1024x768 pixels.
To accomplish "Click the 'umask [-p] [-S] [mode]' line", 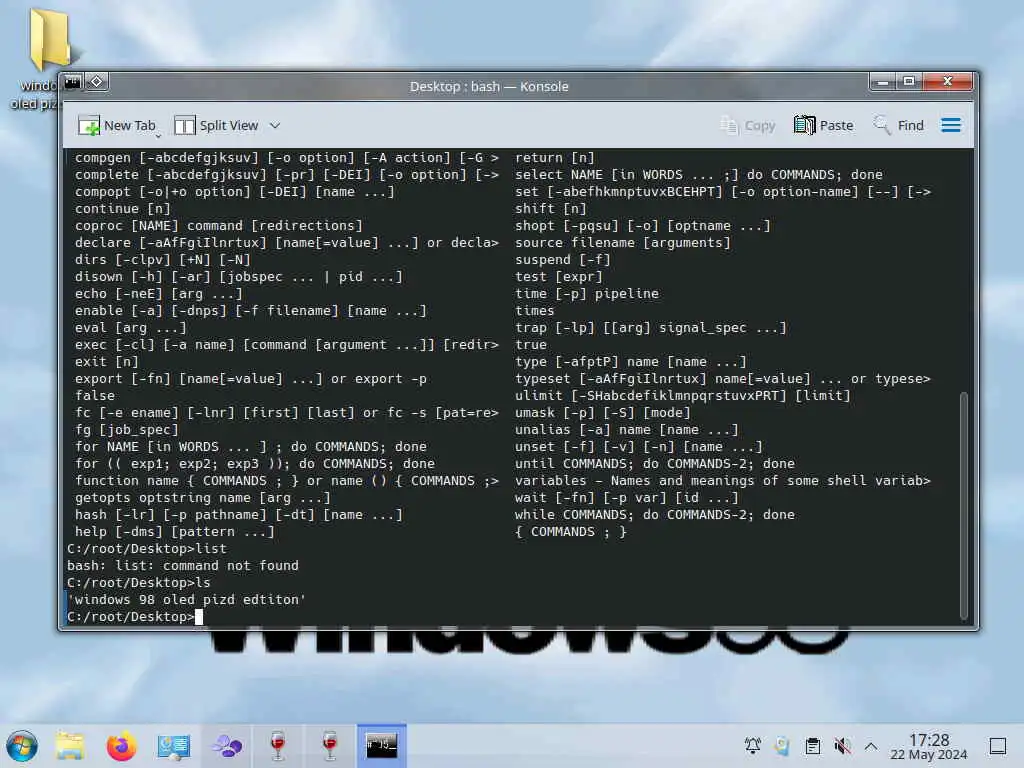I will tap(602, 413).
